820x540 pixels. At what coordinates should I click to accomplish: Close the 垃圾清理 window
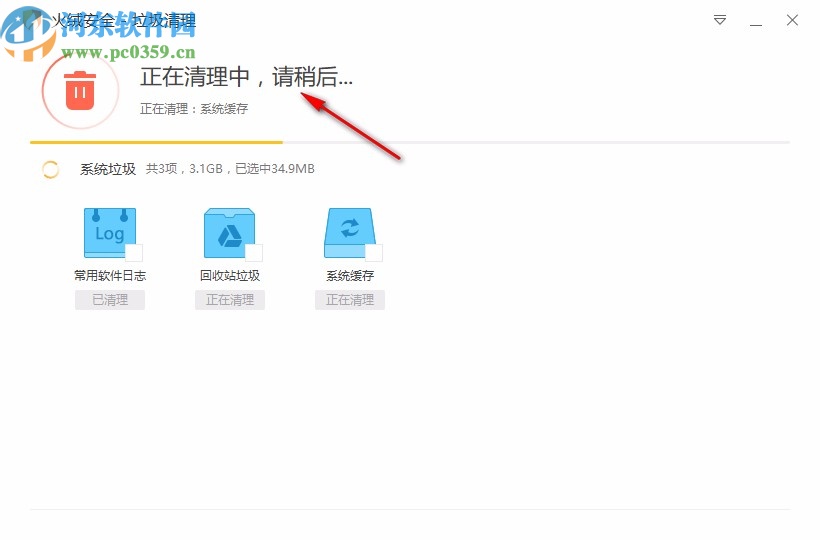[792, 20]
